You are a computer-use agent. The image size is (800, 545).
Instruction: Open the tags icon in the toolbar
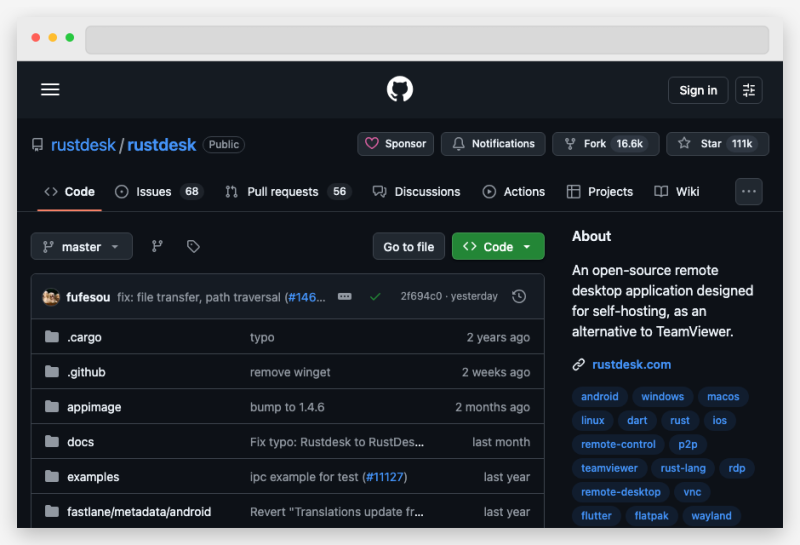pyautogui.click(x=193, y=246)
